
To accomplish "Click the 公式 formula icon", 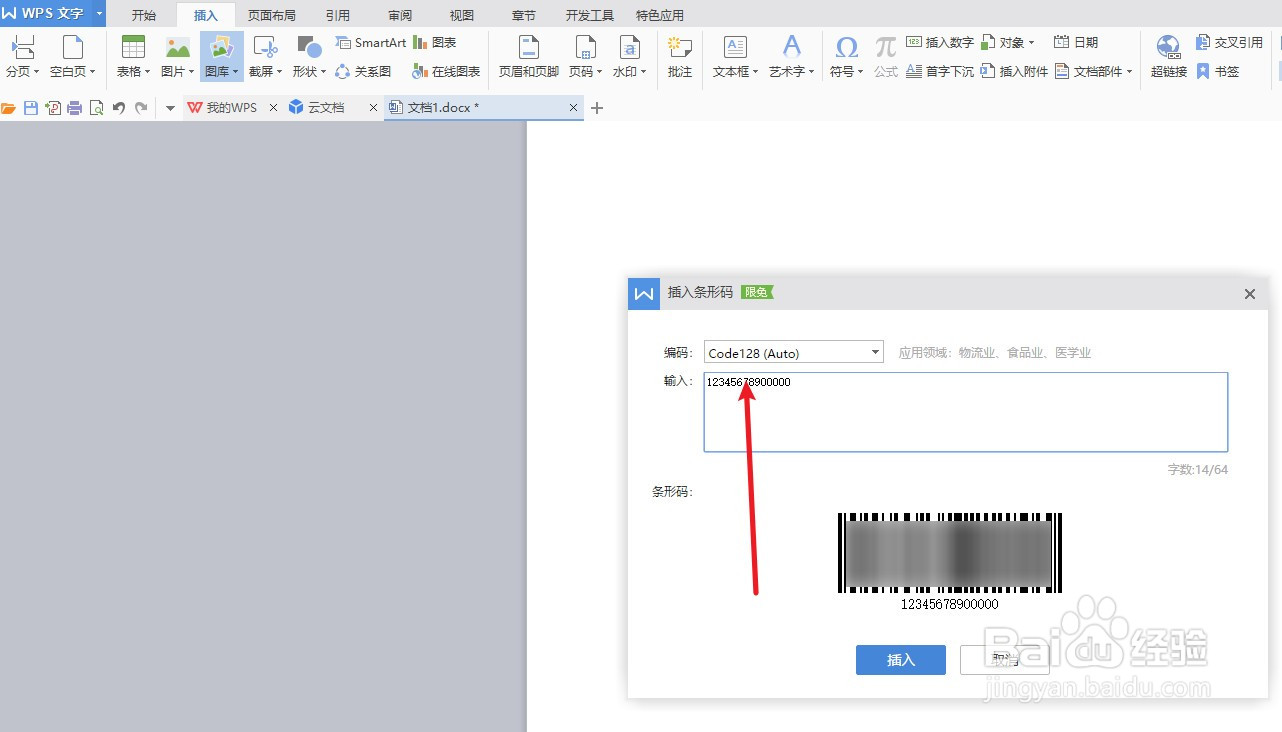I will (x=886, y=47).
